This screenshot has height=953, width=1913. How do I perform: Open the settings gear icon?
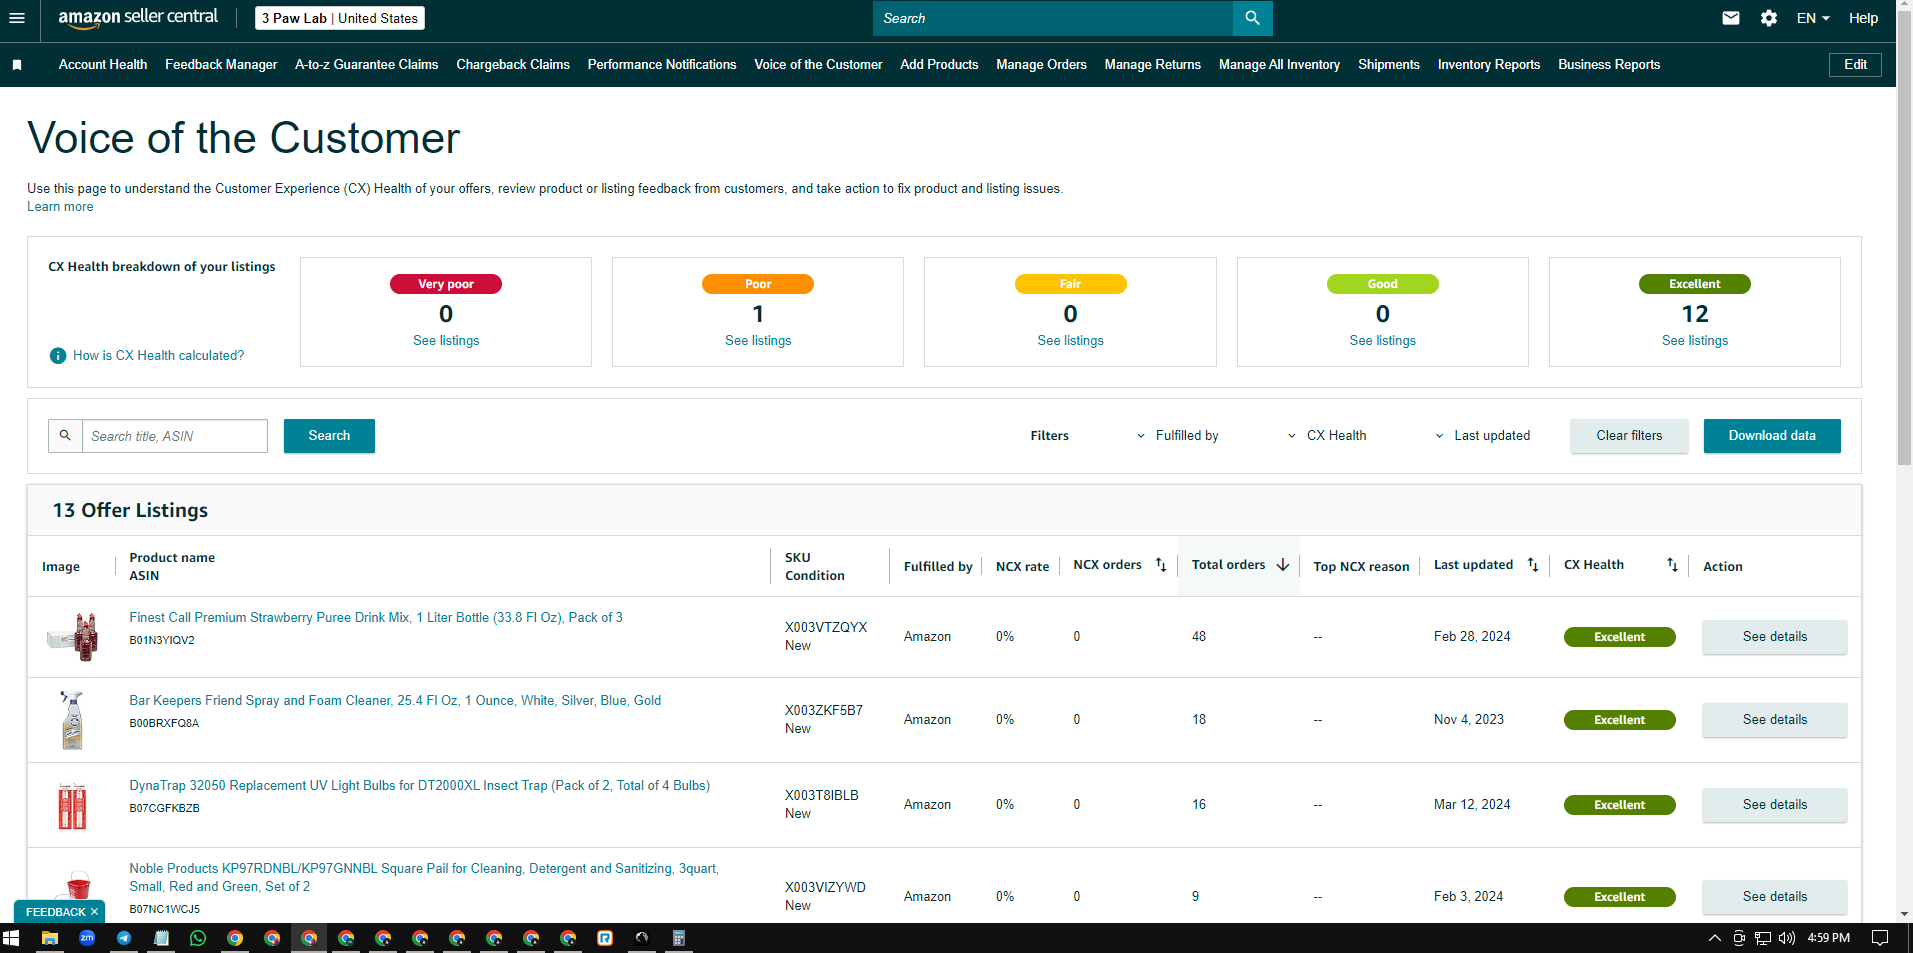[x=1769, y=18]
